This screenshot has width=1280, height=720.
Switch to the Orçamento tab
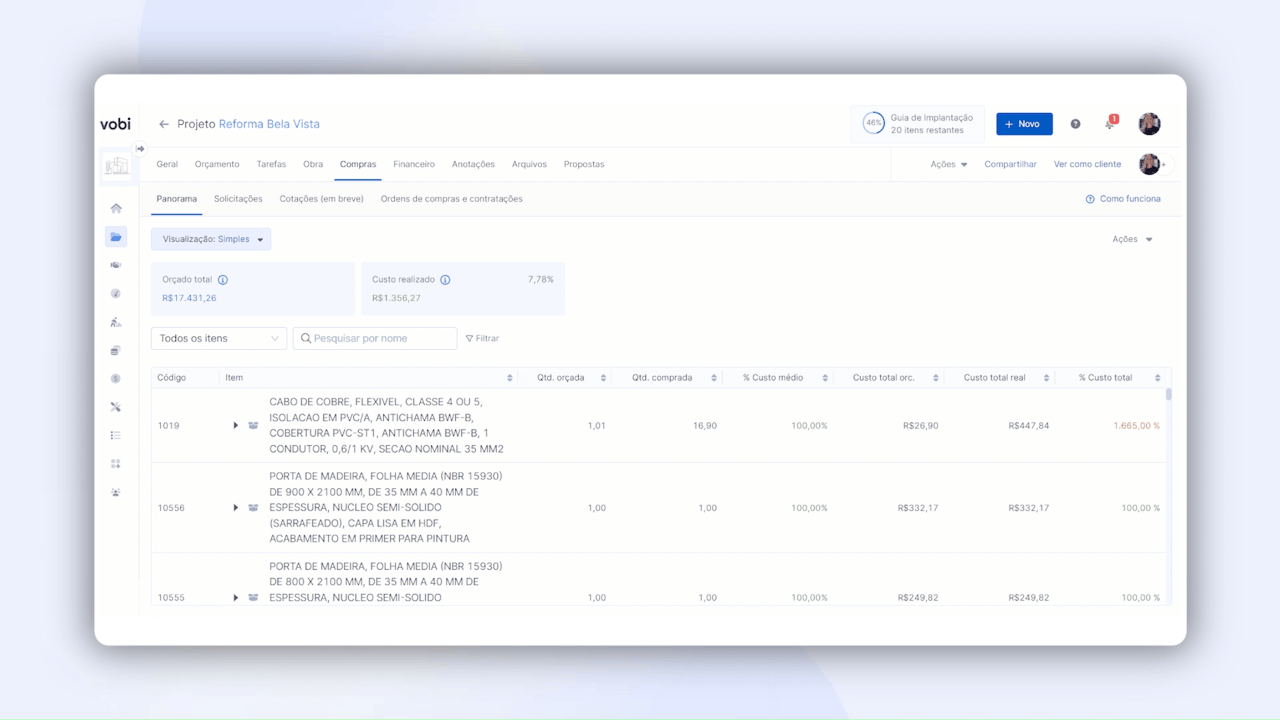click(x=217, y=164)
